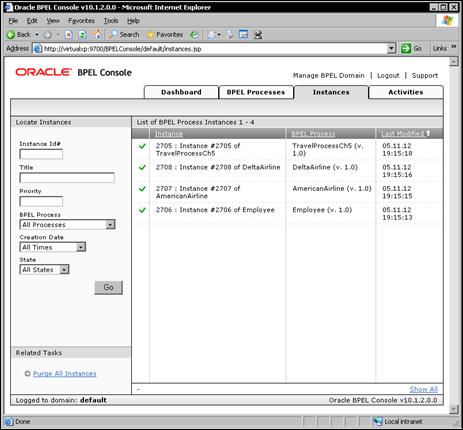Stop loading with the Stop icon
The width and height of the screenshot is (463, 430).
(x=69, y=35)
